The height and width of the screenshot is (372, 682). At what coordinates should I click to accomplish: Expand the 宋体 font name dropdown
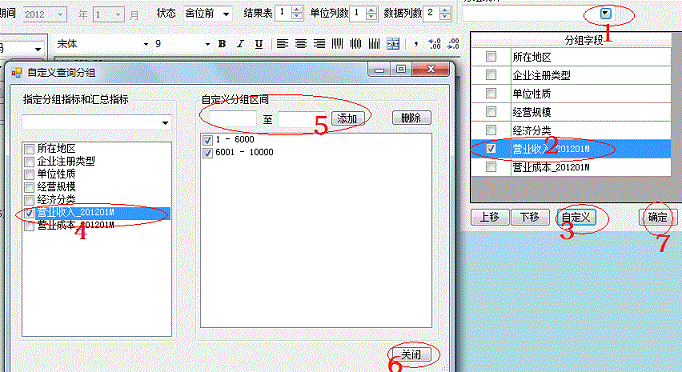146,44
